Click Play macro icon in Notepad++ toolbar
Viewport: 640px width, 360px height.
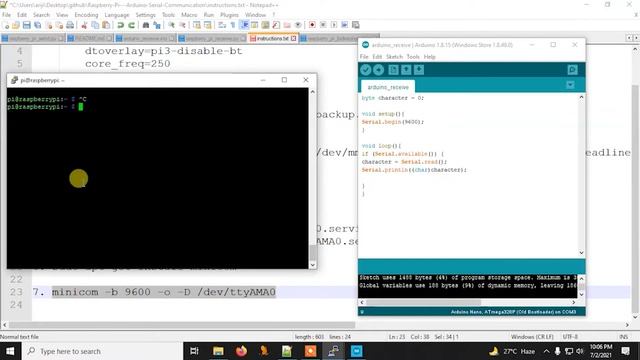tap(334, 25)
